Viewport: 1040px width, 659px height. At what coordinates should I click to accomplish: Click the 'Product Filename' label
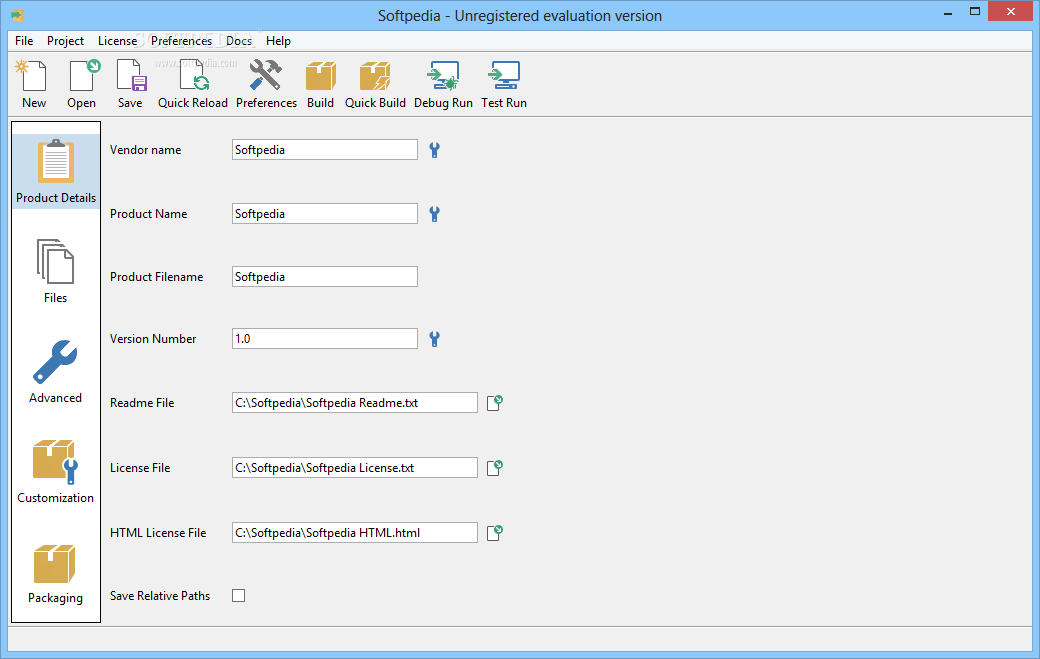[x=157, y=276]
